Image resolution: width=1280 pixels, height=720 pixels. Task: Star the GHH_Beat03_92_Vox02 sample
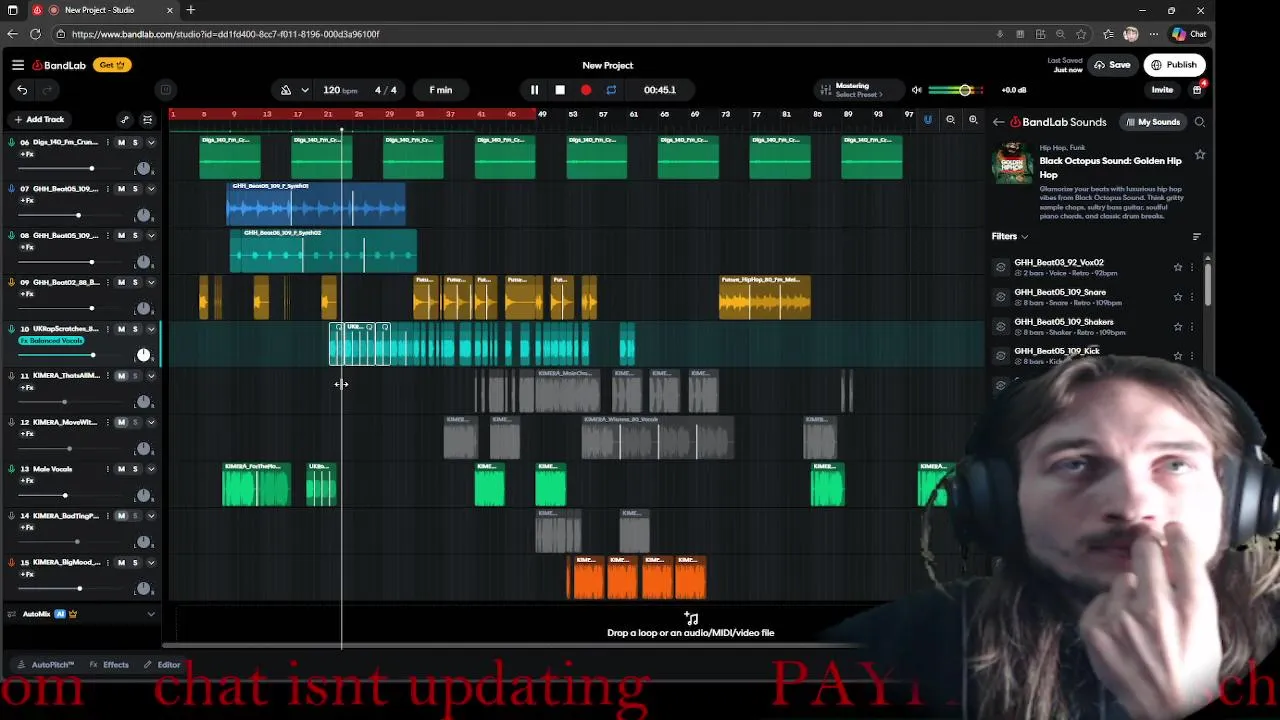1178,267
